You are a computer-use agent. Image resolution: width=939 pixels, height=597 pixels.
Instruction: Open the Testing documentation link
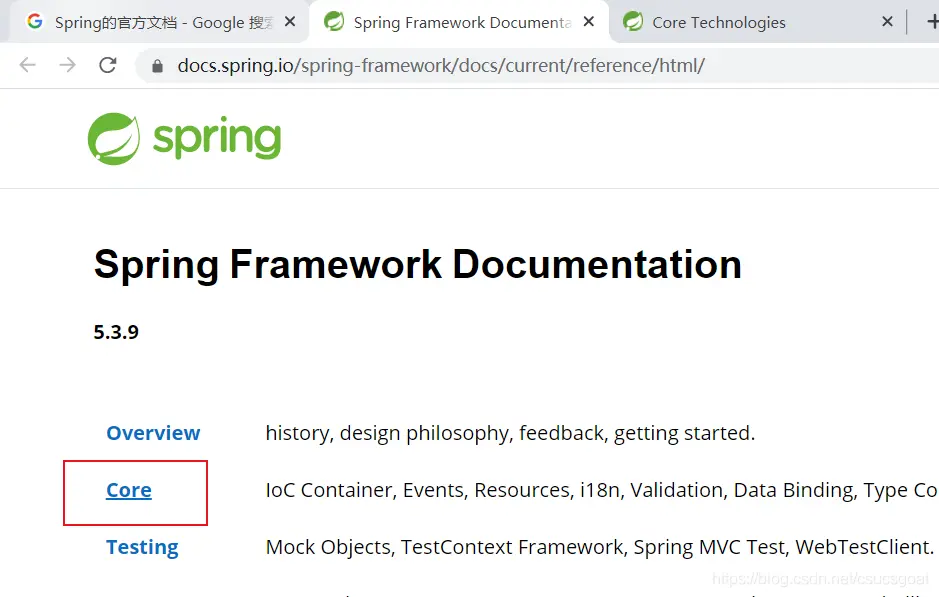[x=142, y=547]
